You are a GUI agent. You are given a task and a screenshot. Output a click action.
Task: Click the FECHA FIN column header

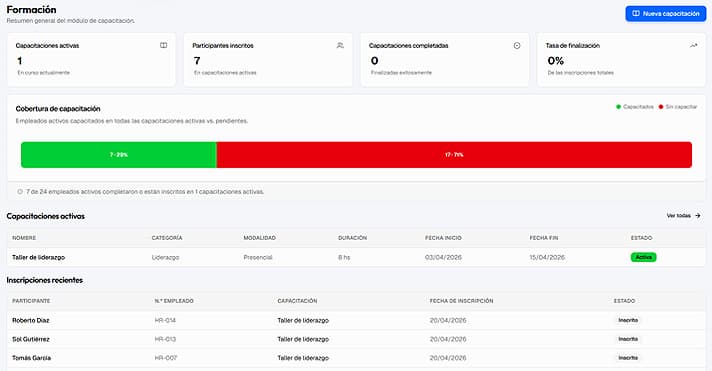pos(544,238)
